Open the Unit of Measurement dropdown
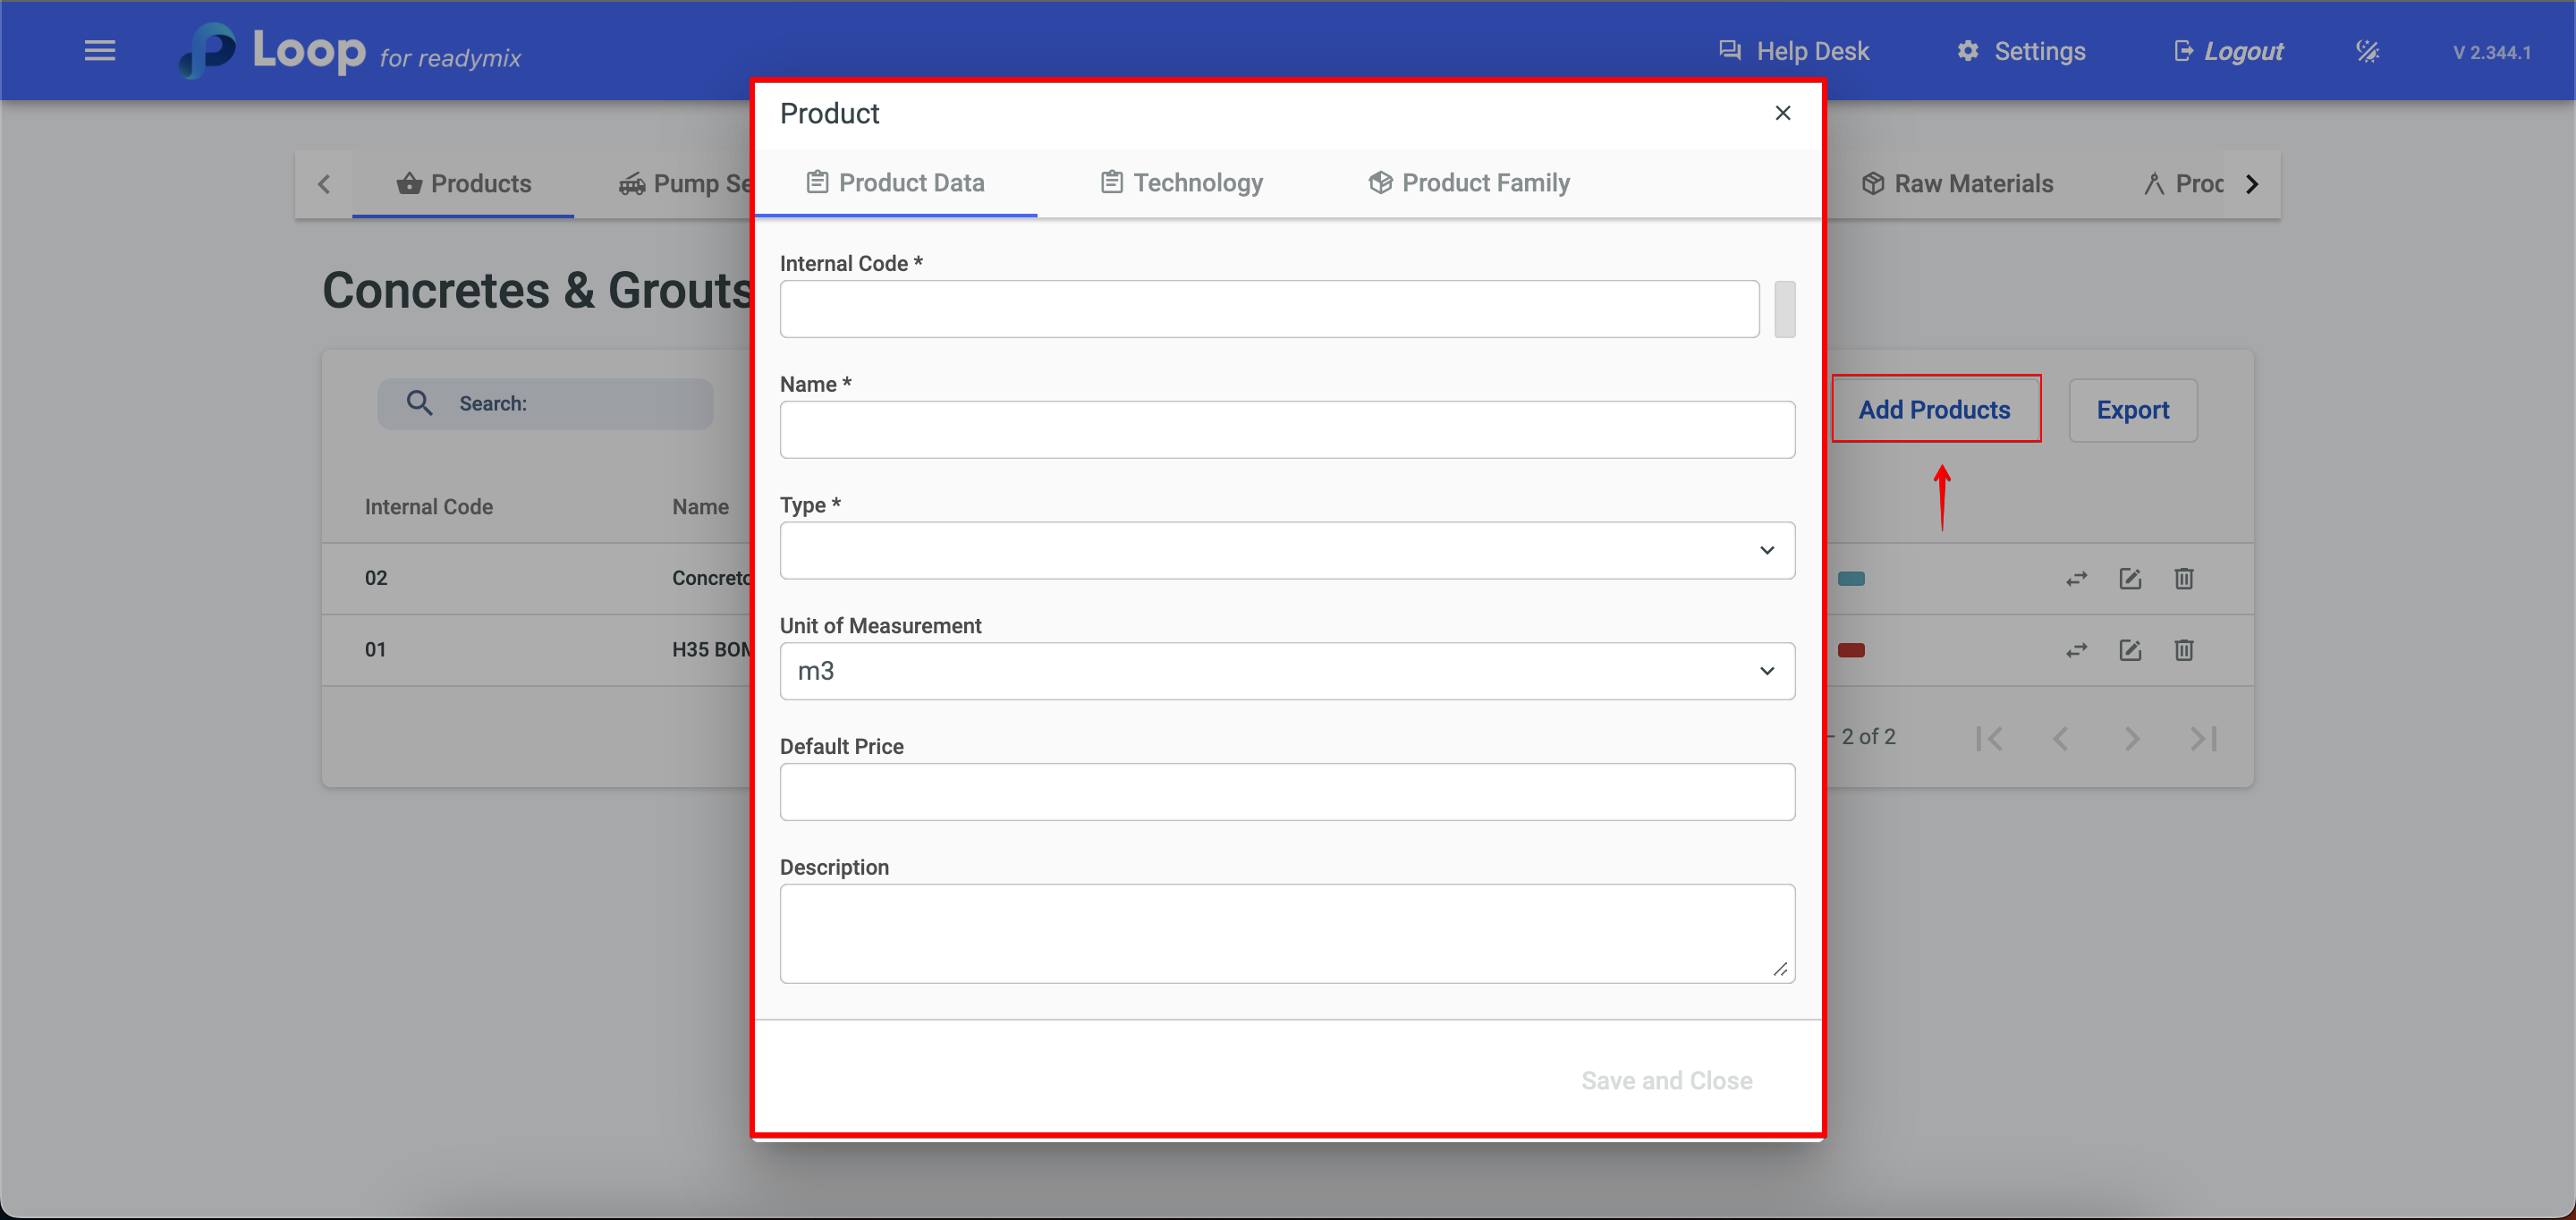The height and width of the screenshot is (1220, 2576). coord(1286,671)
